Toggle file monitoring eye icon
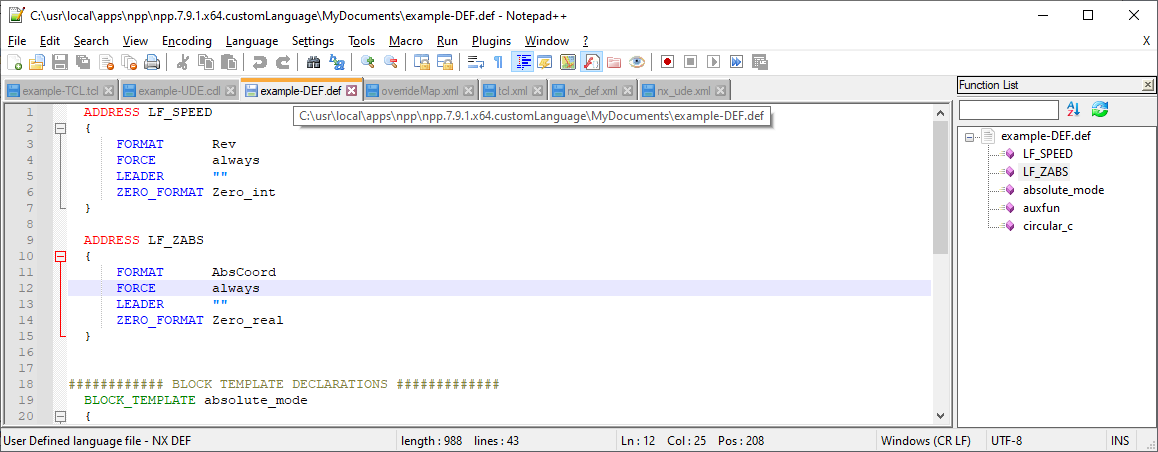1158x452 pixels. click(637, 62)
